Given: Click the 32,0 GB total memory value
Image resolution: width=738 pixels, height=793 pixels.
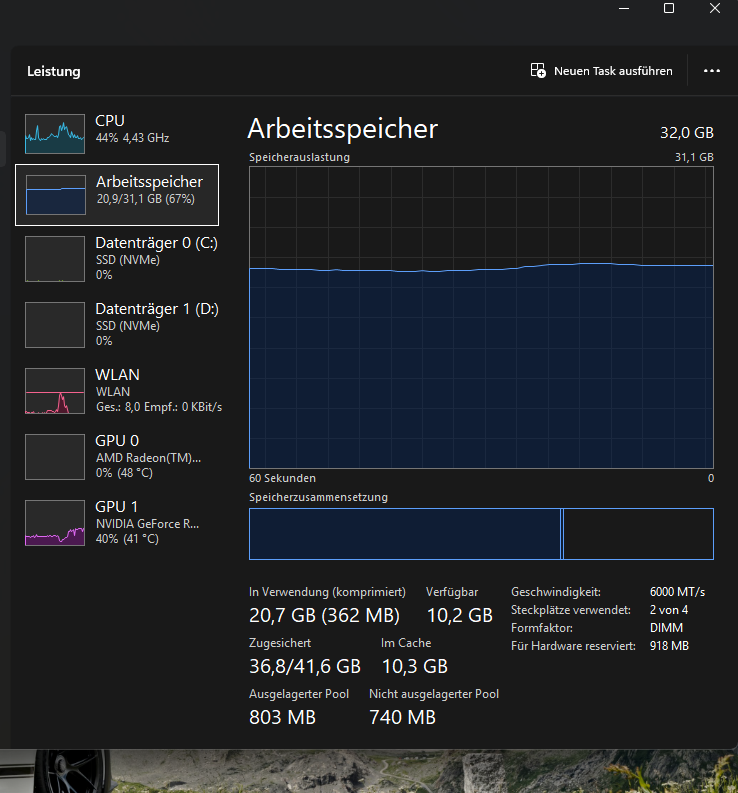Looking at the screenshot, I should point(686,133).
